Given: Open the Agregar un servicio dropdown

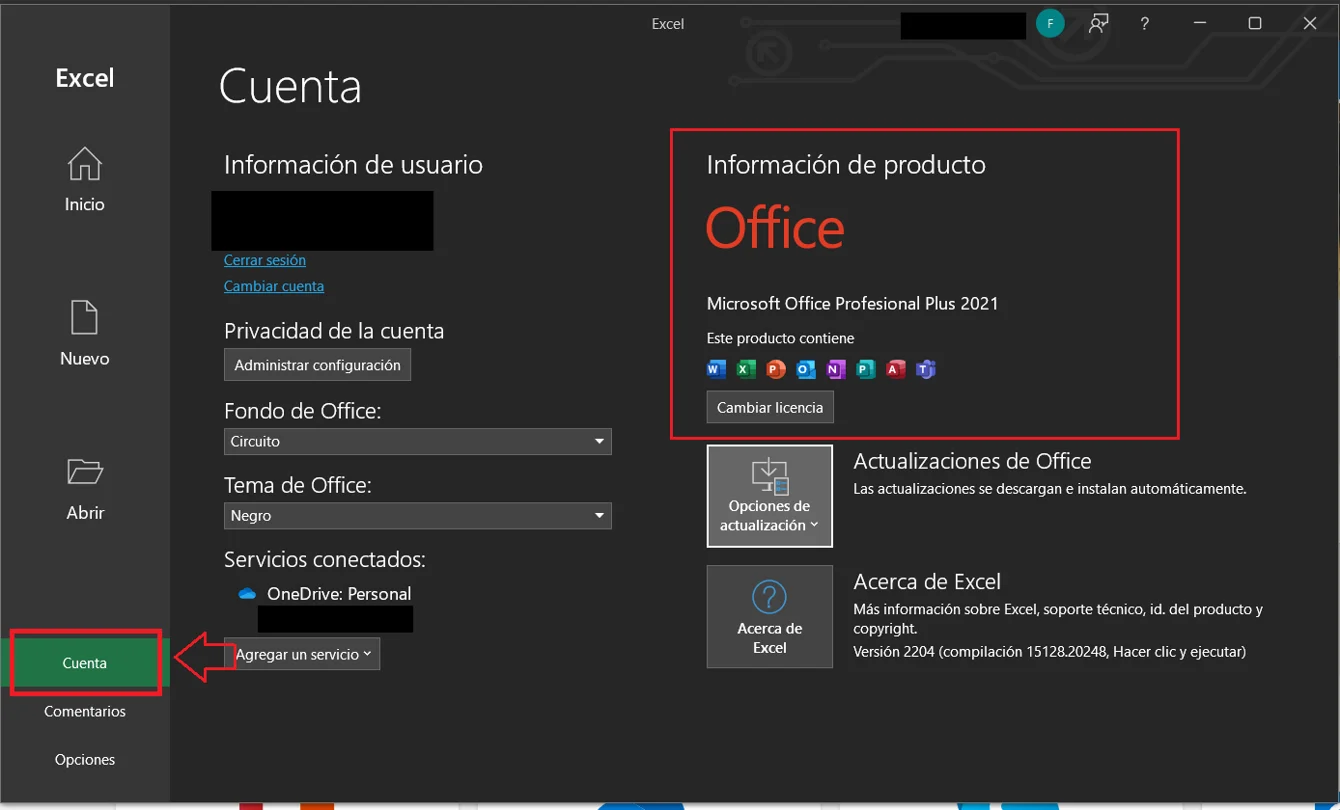Looking at the screenshot, I should coord(303,654).
